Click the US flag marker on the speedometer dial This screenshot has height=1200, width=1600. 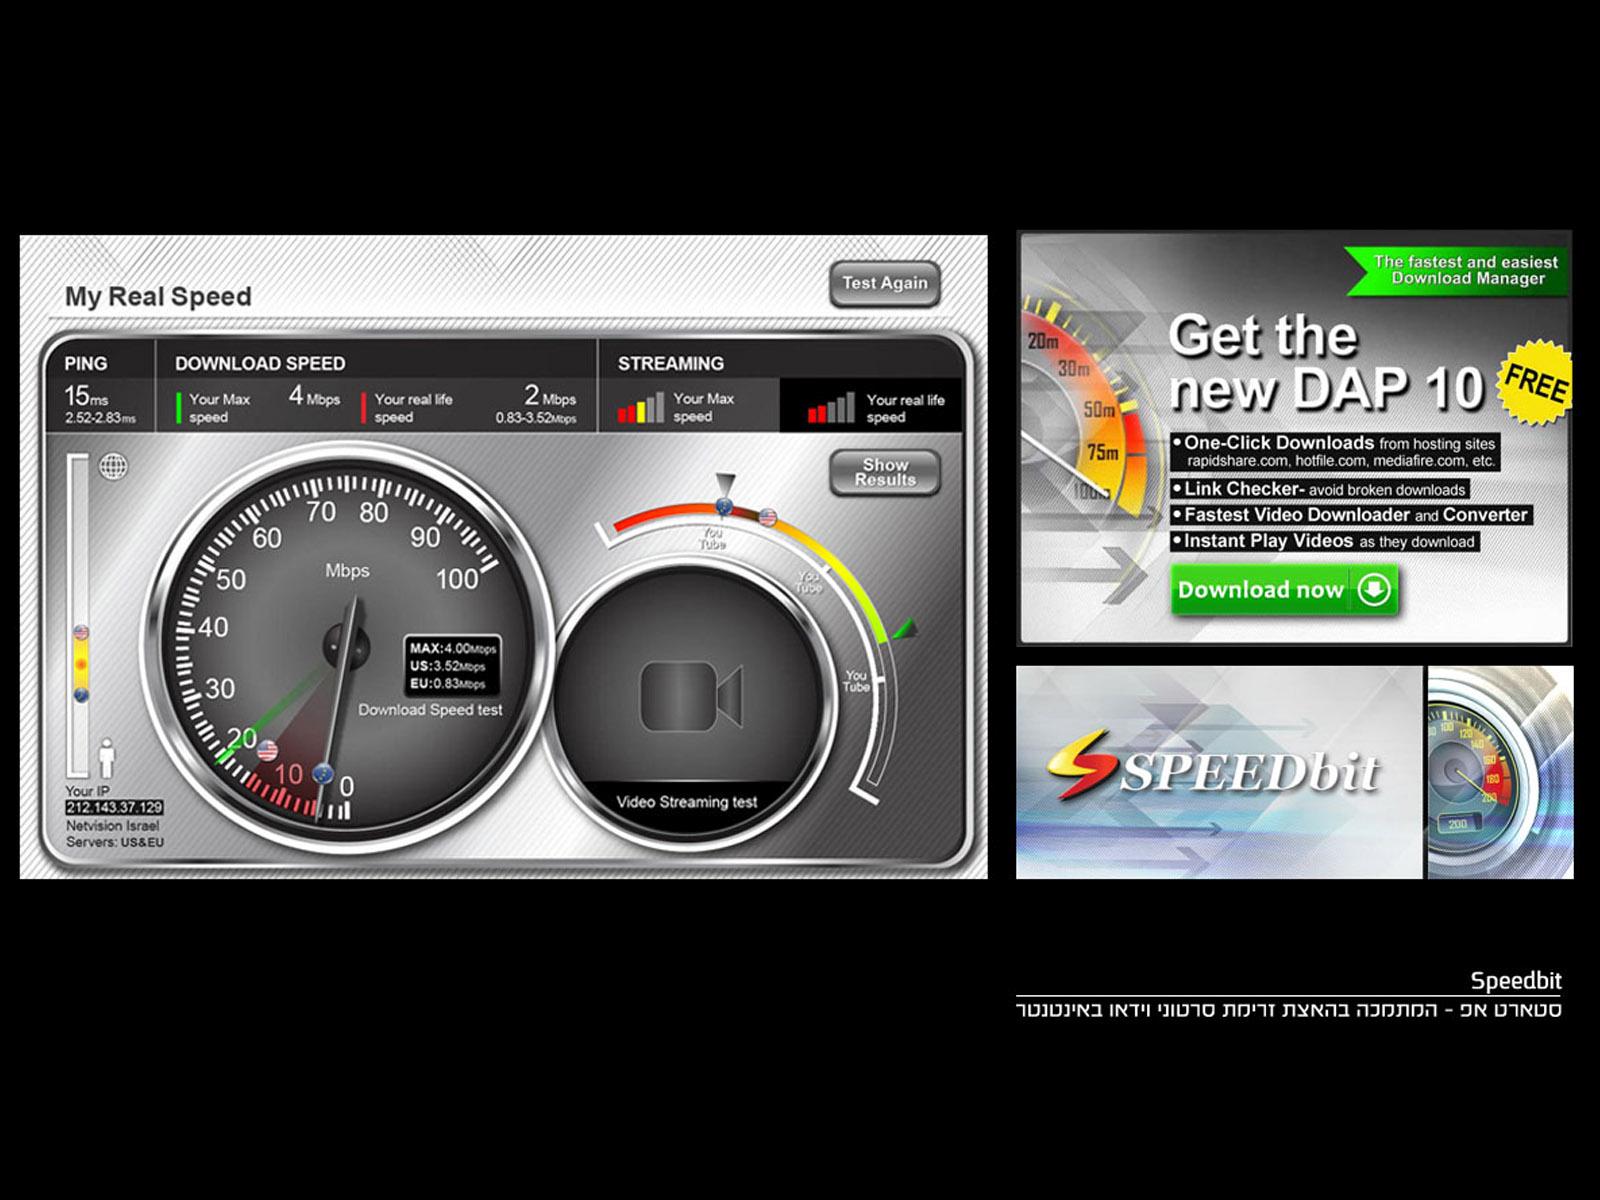pyautogui.click(x=267, y=749)
